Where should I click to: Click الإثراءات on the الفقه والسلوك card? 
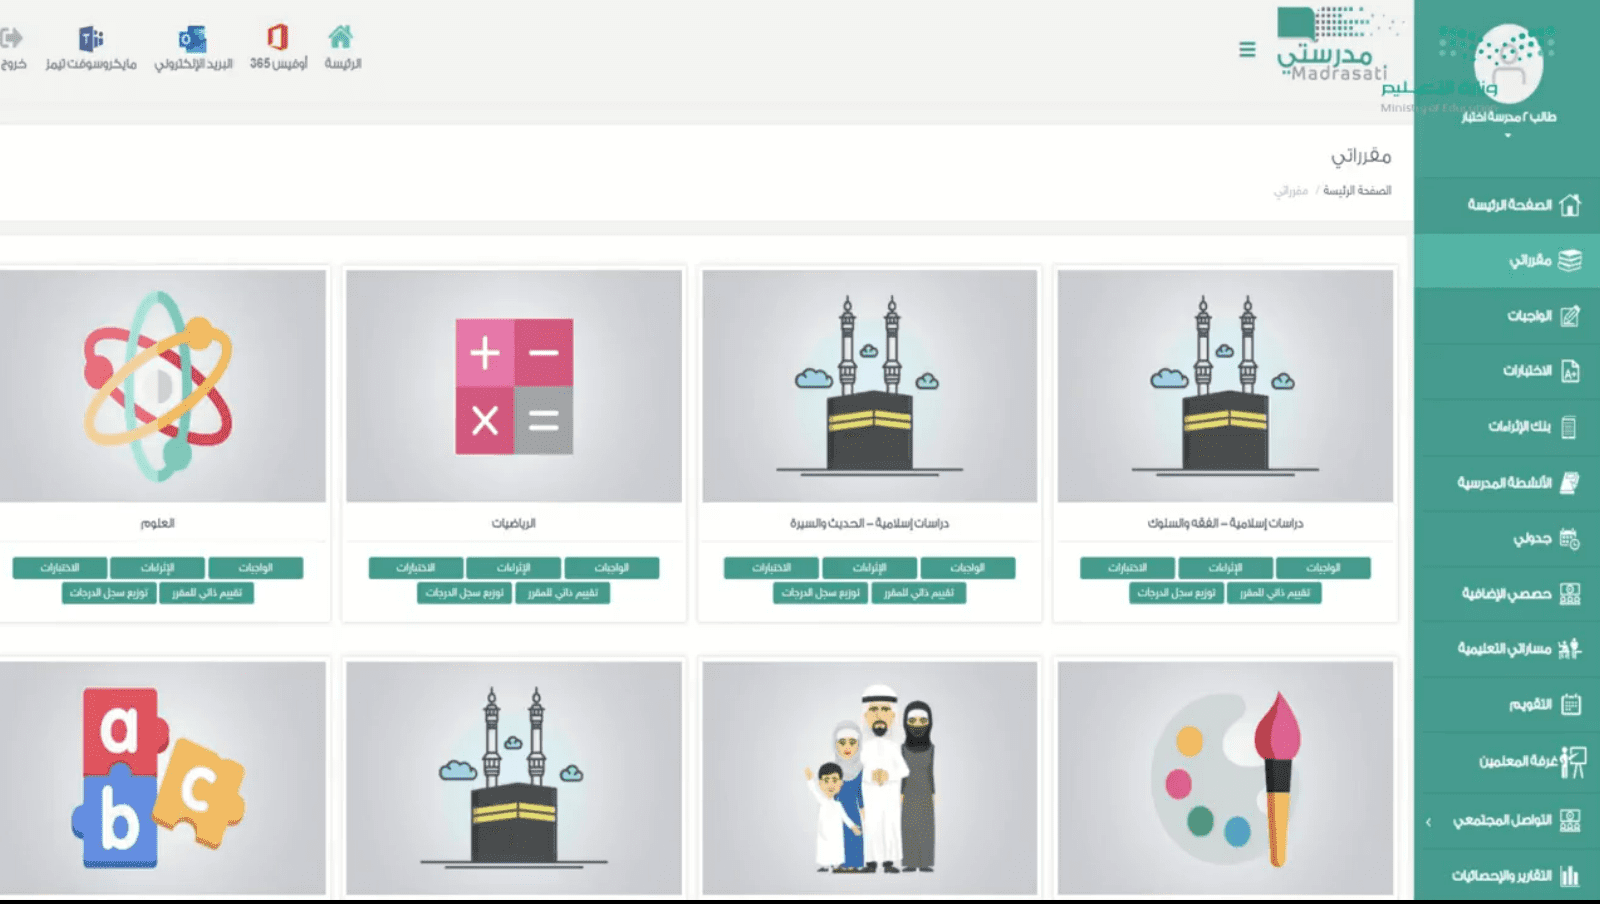tap(1225, 568)
